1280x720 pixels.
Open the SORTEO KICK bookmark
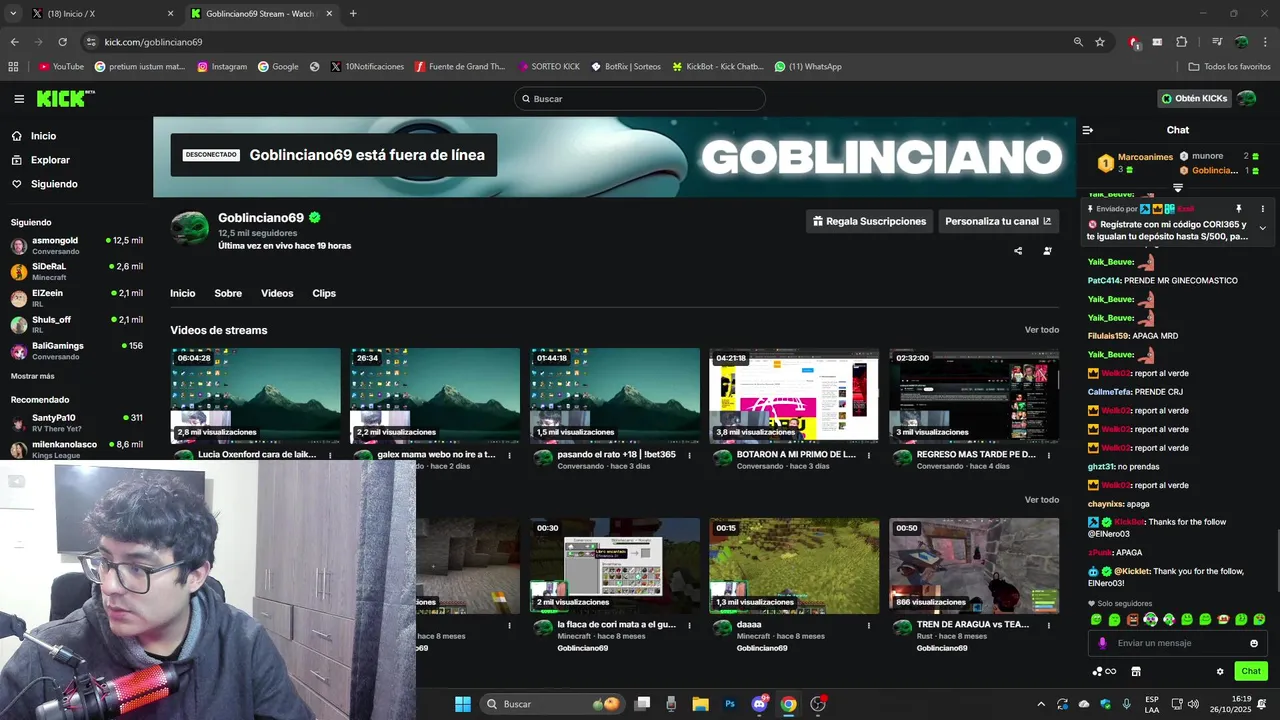[549, 67]
